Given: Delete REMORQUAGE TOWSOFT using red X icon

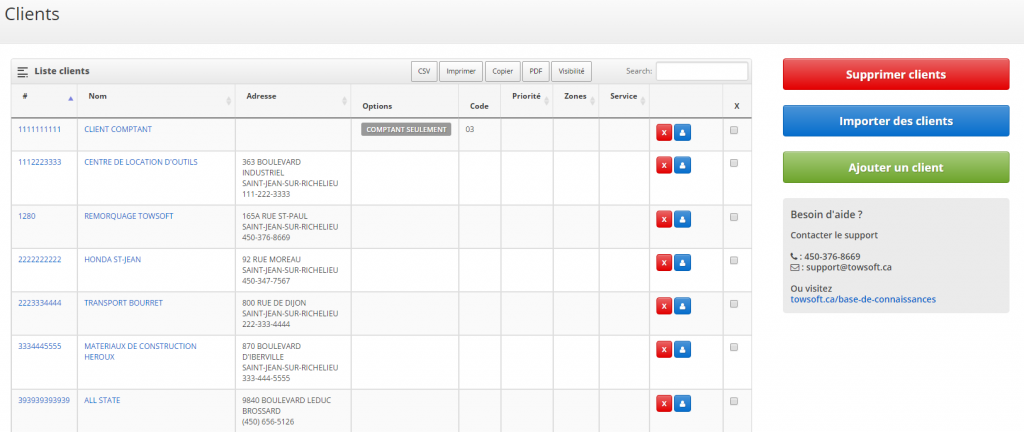Looking at the screenshot, I should pyautogui.click(x=664, y=219).
